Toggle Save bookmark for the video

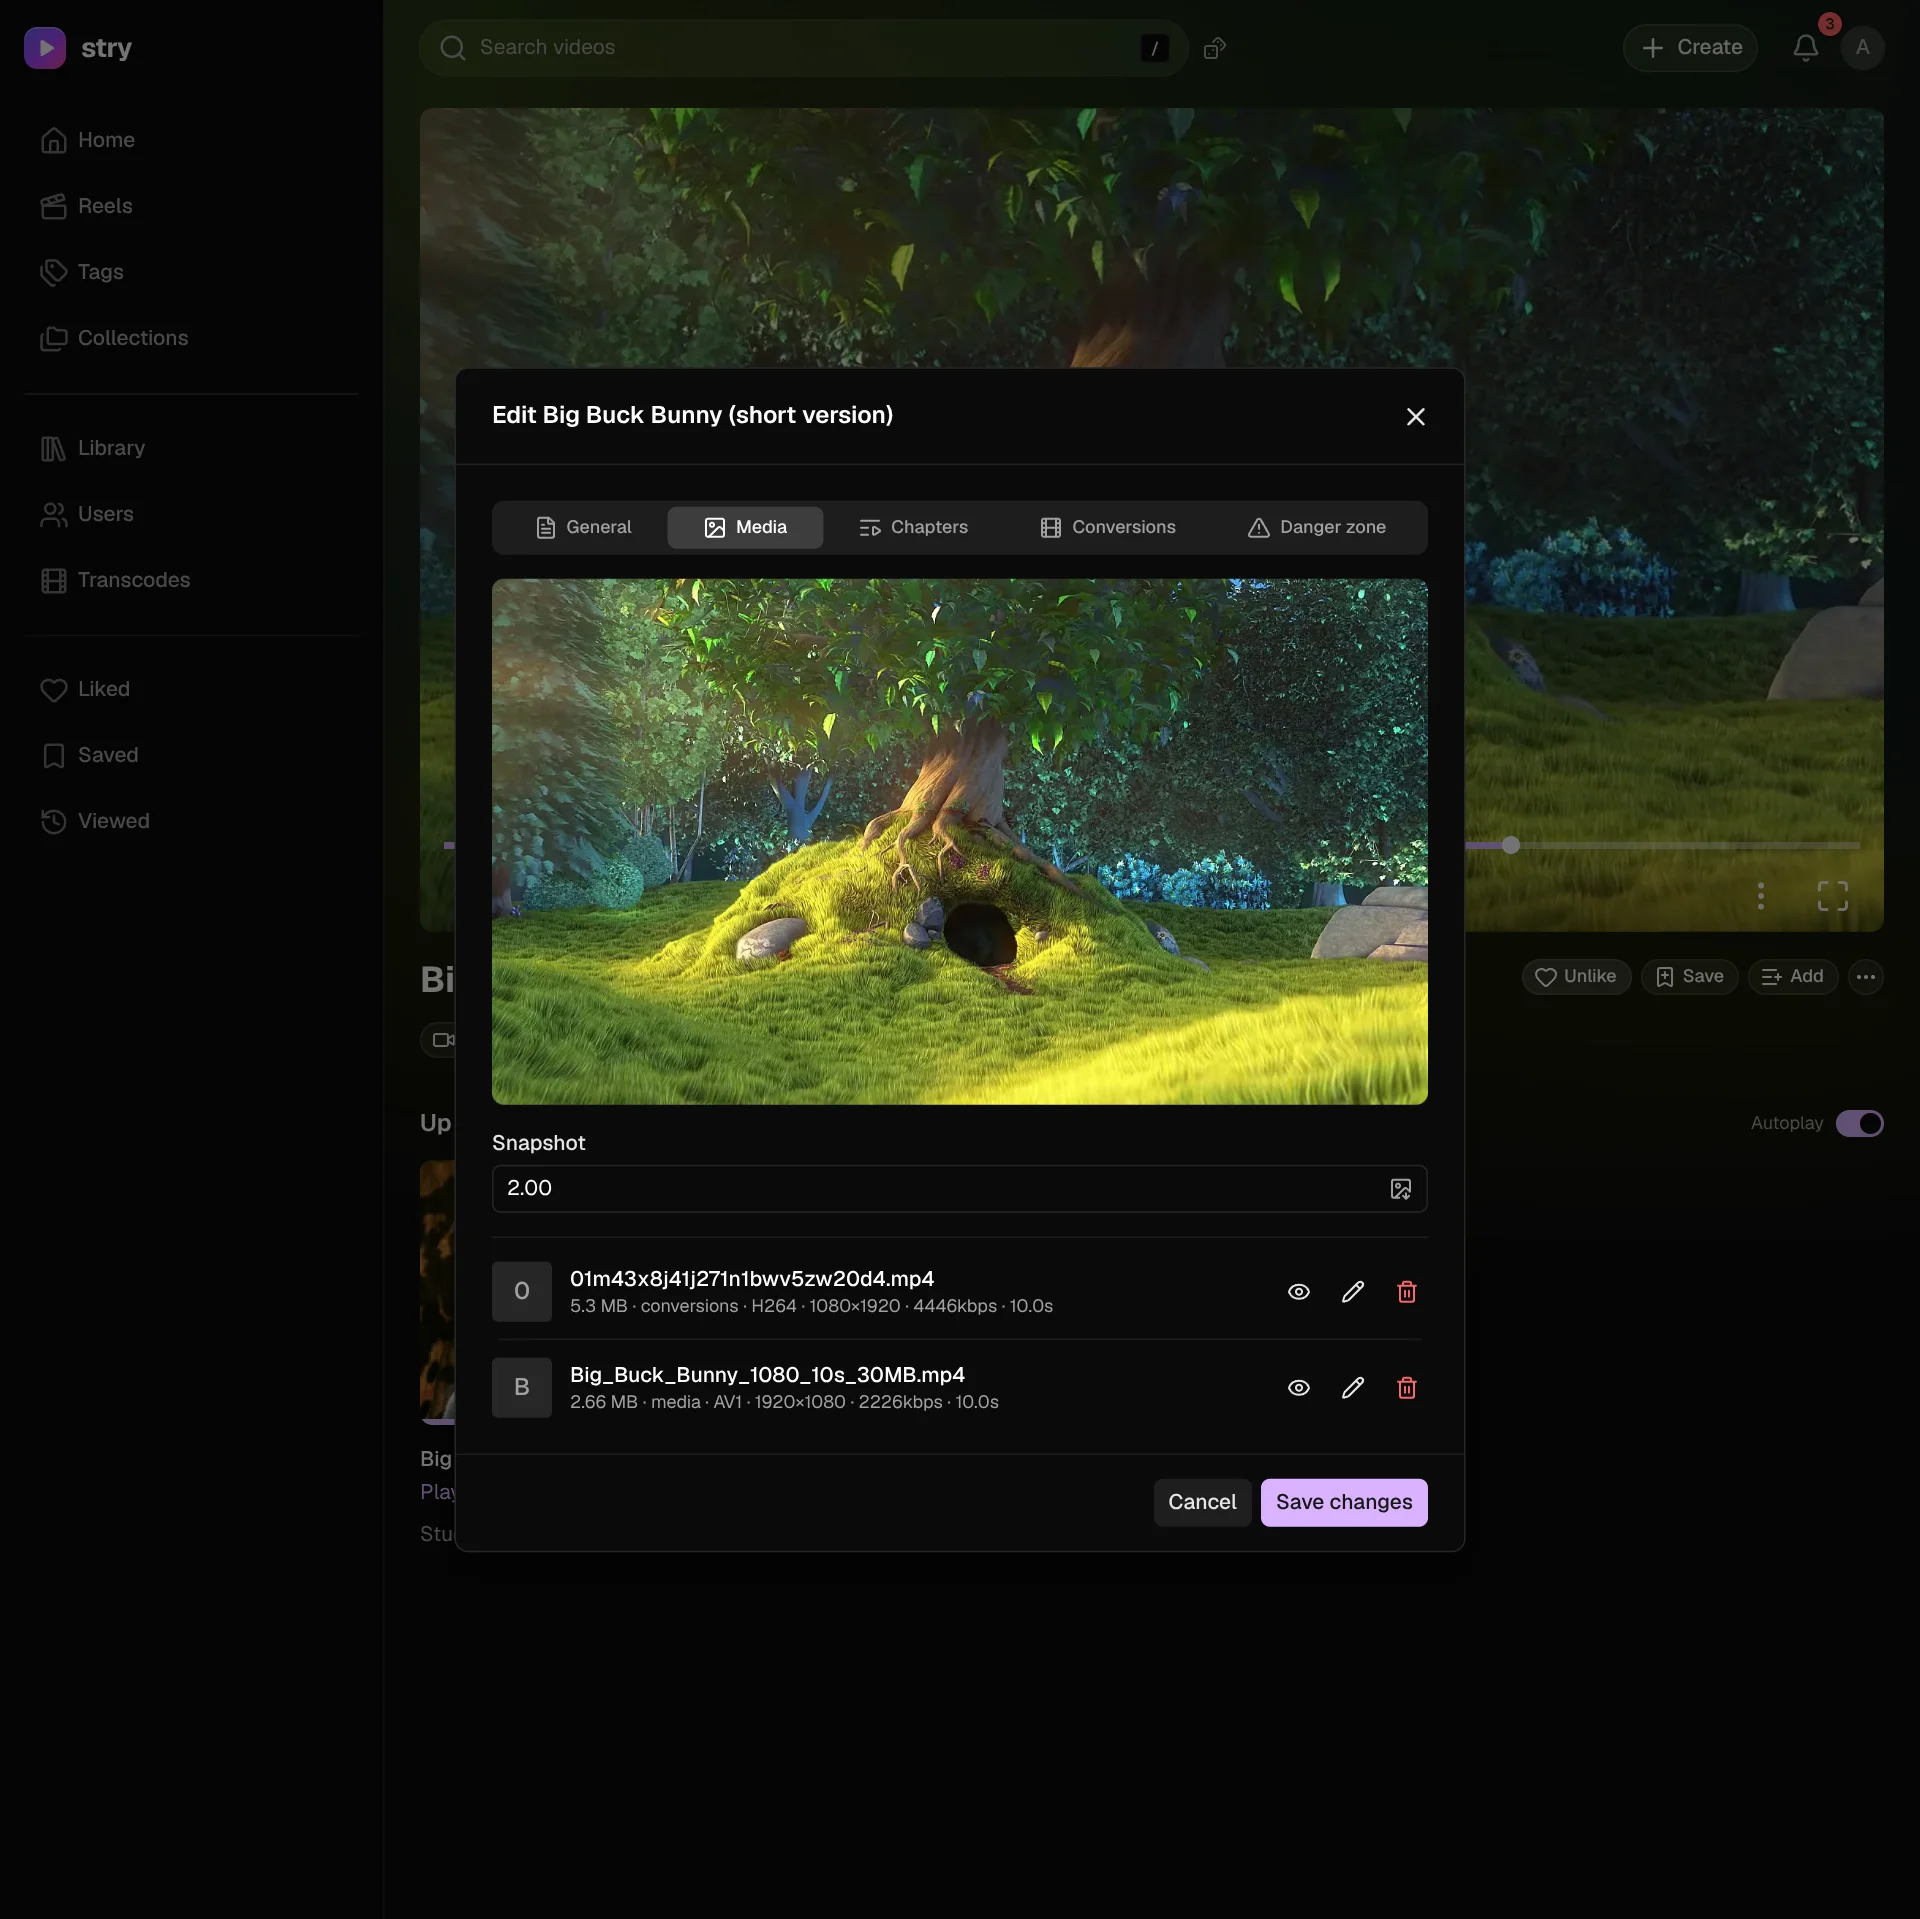pos(1689,977)
